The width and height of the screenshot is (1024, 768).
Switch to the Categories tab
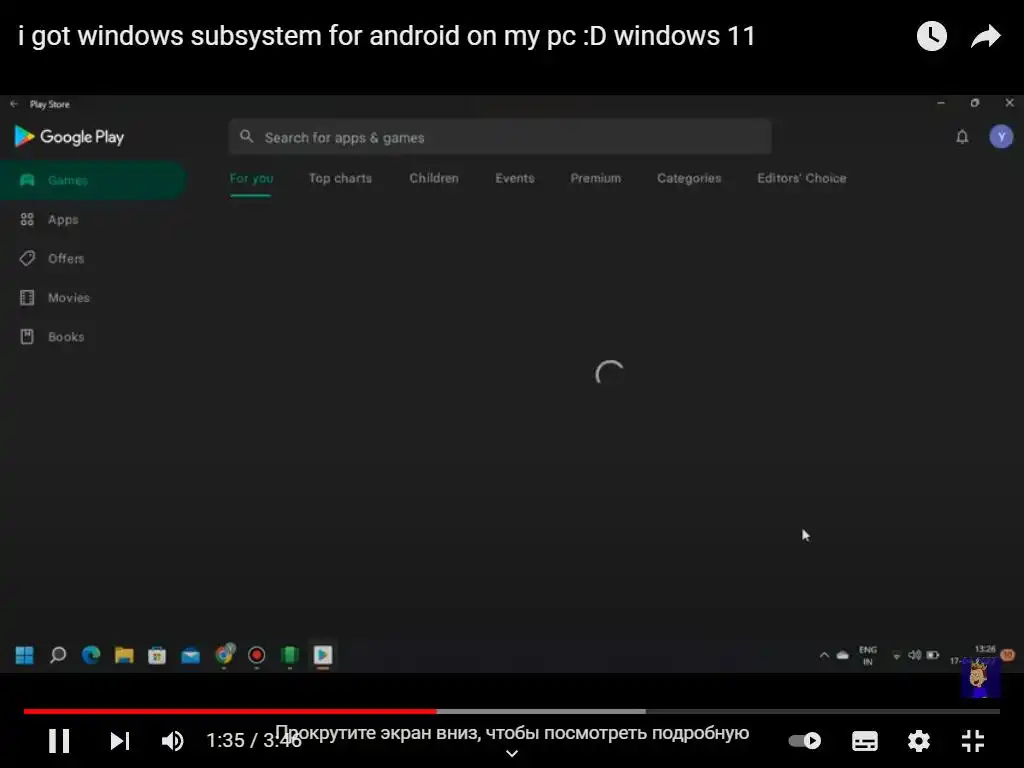(x=689, y=178)
